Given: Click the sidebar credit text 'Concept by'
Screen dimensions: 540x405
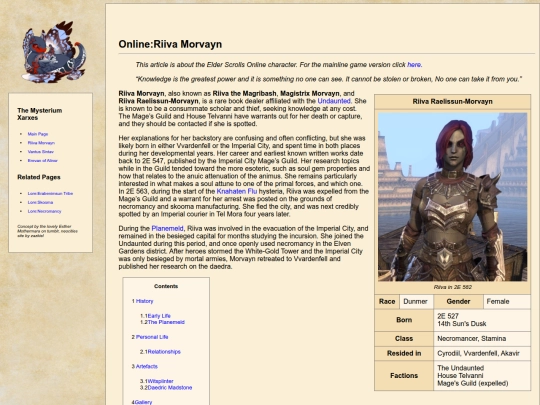Looking at the screenshot, I should [x=48, y=231].
